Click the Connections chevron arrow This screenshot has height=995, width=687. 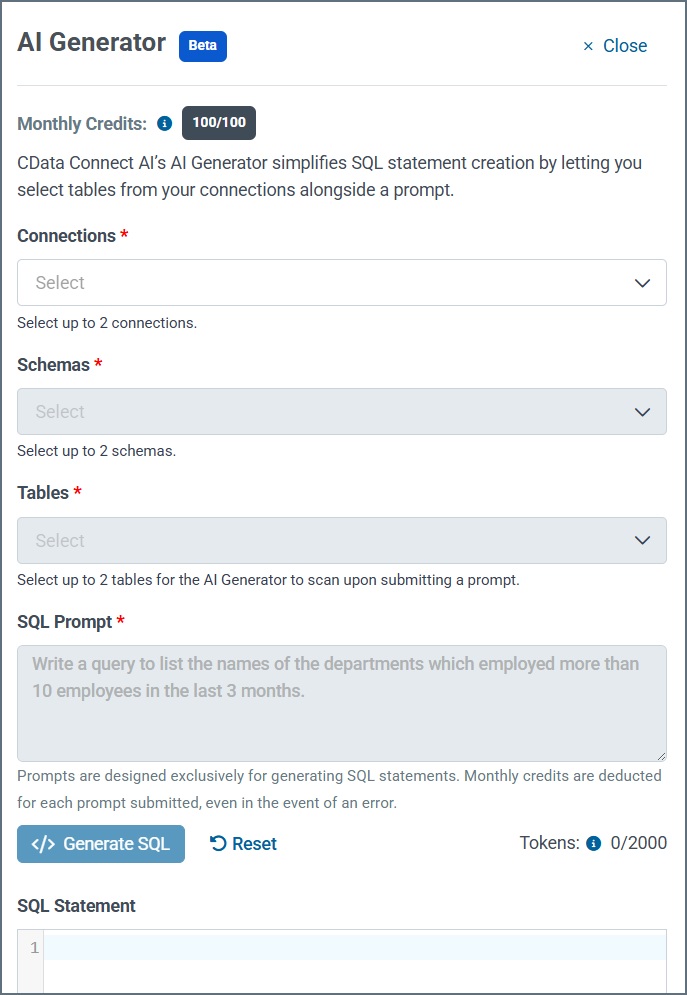(x=643, y=283)
